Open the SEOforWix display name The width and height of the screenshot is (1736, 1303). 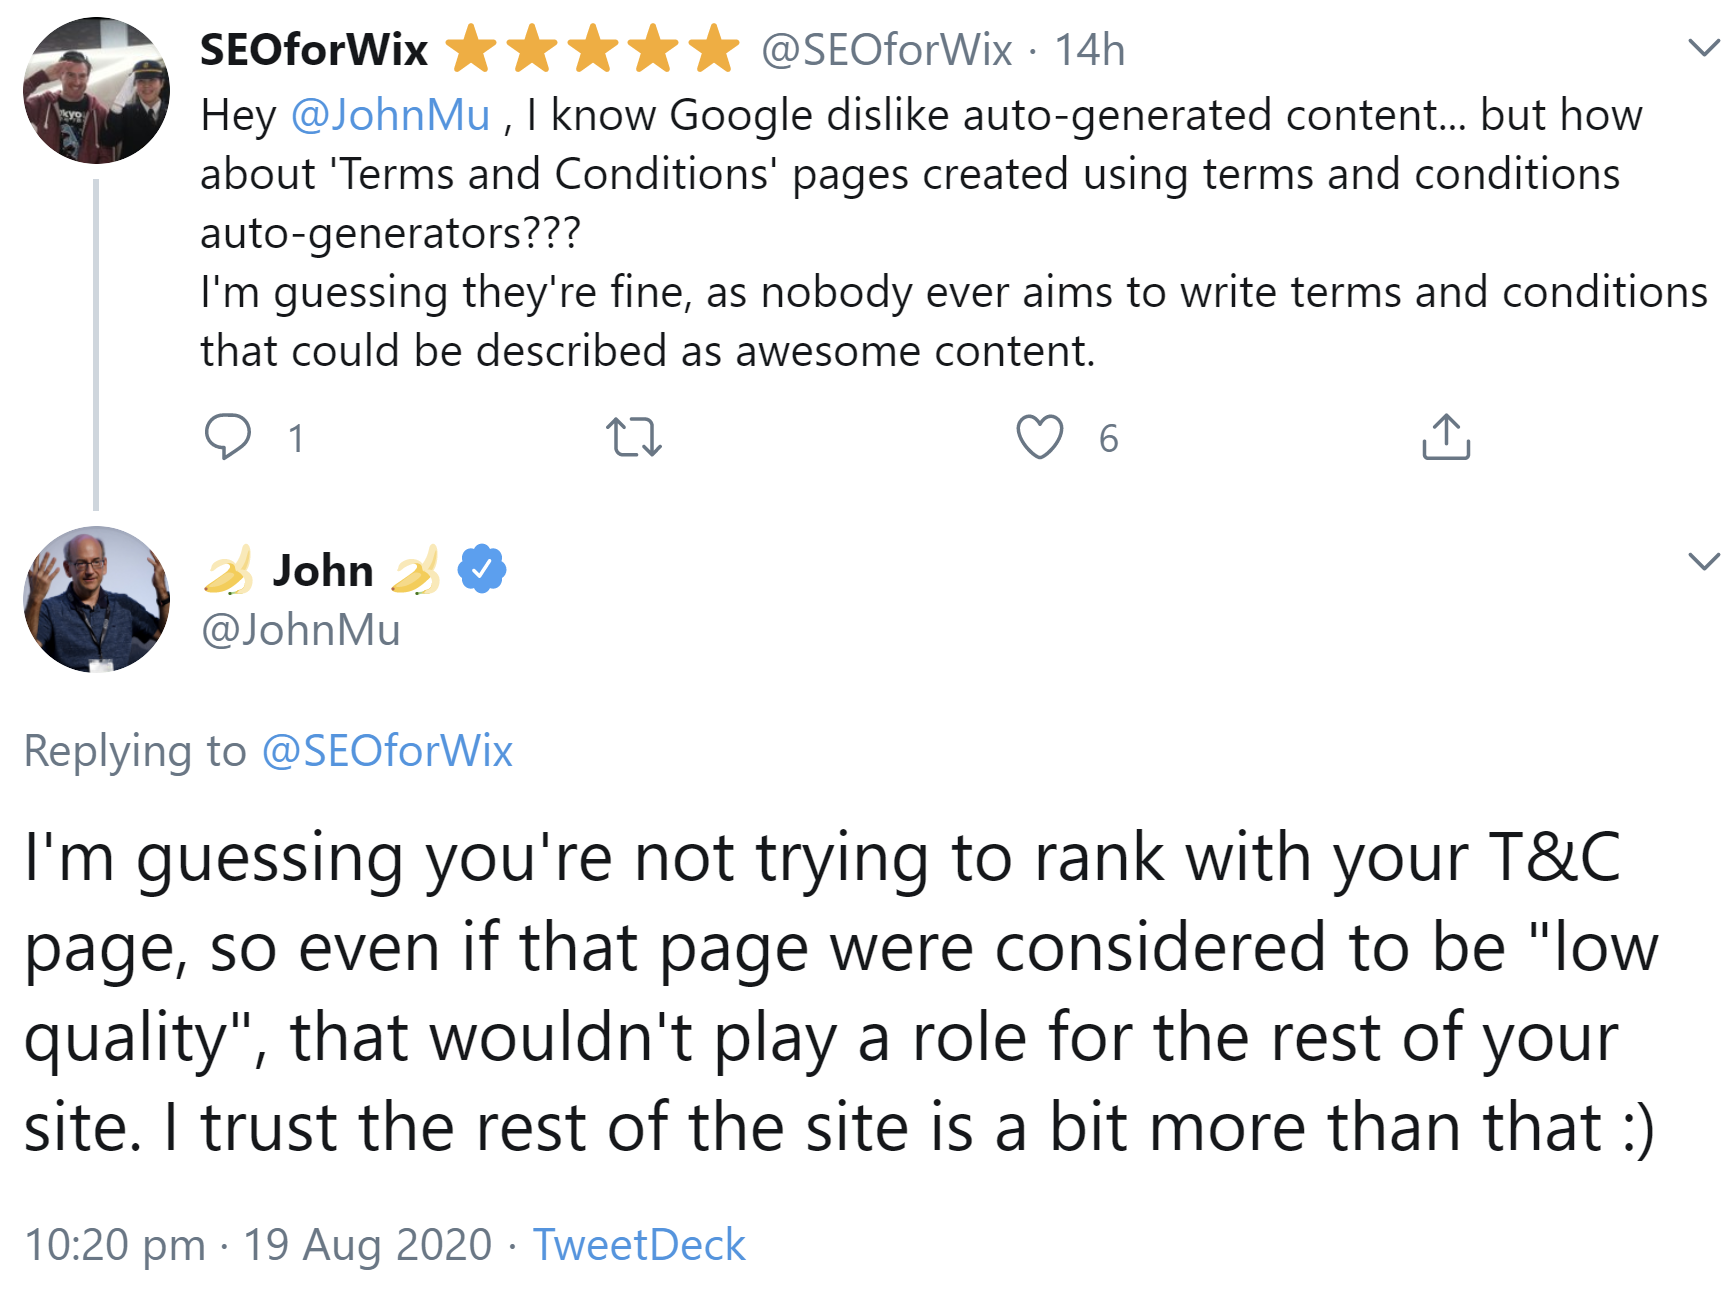click(x=314, y=50)
